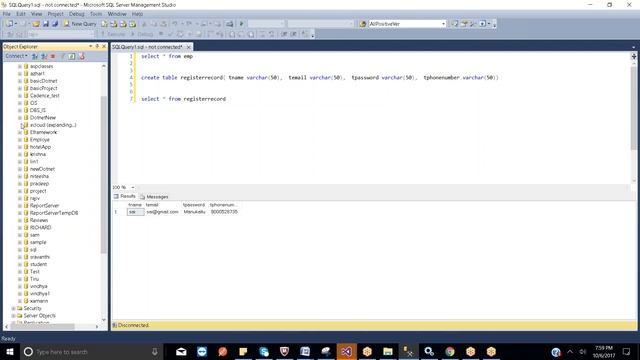This screenshot has width=640, height=360.
Task: Click the Windows Start button
Action: (10, 351)
